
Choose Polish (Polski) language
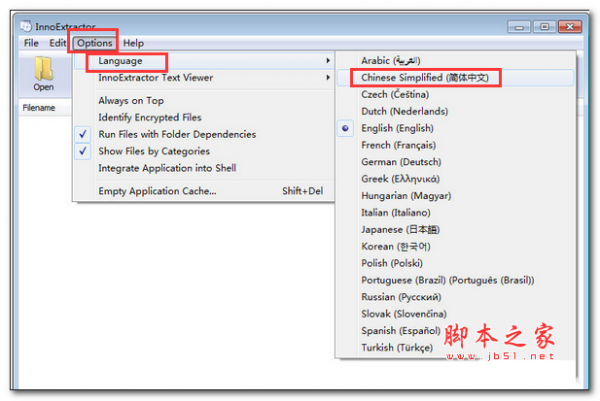[455, 263]
